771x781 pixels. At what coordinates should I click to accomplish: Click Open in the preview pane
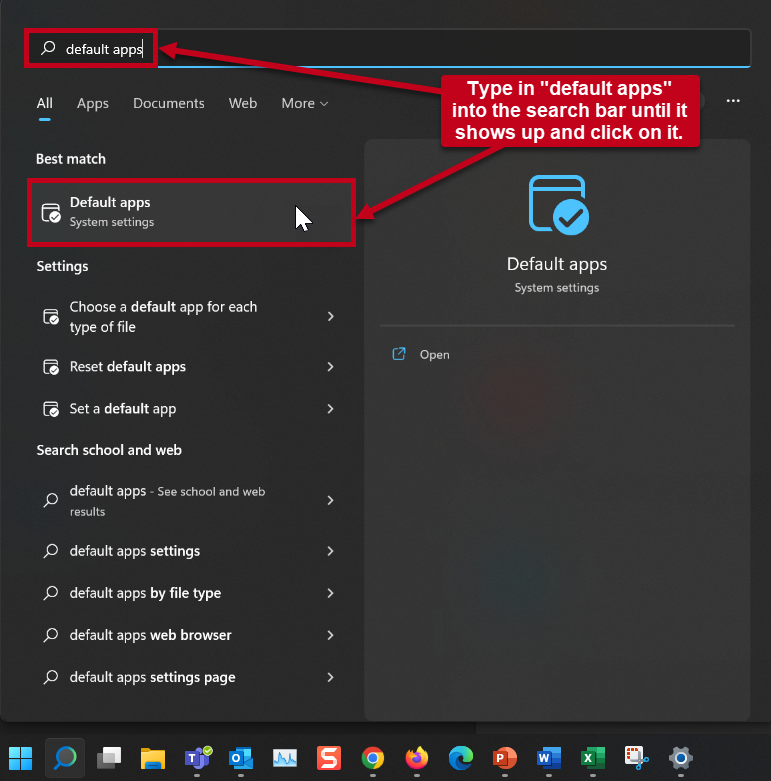[x=434, y=355]
